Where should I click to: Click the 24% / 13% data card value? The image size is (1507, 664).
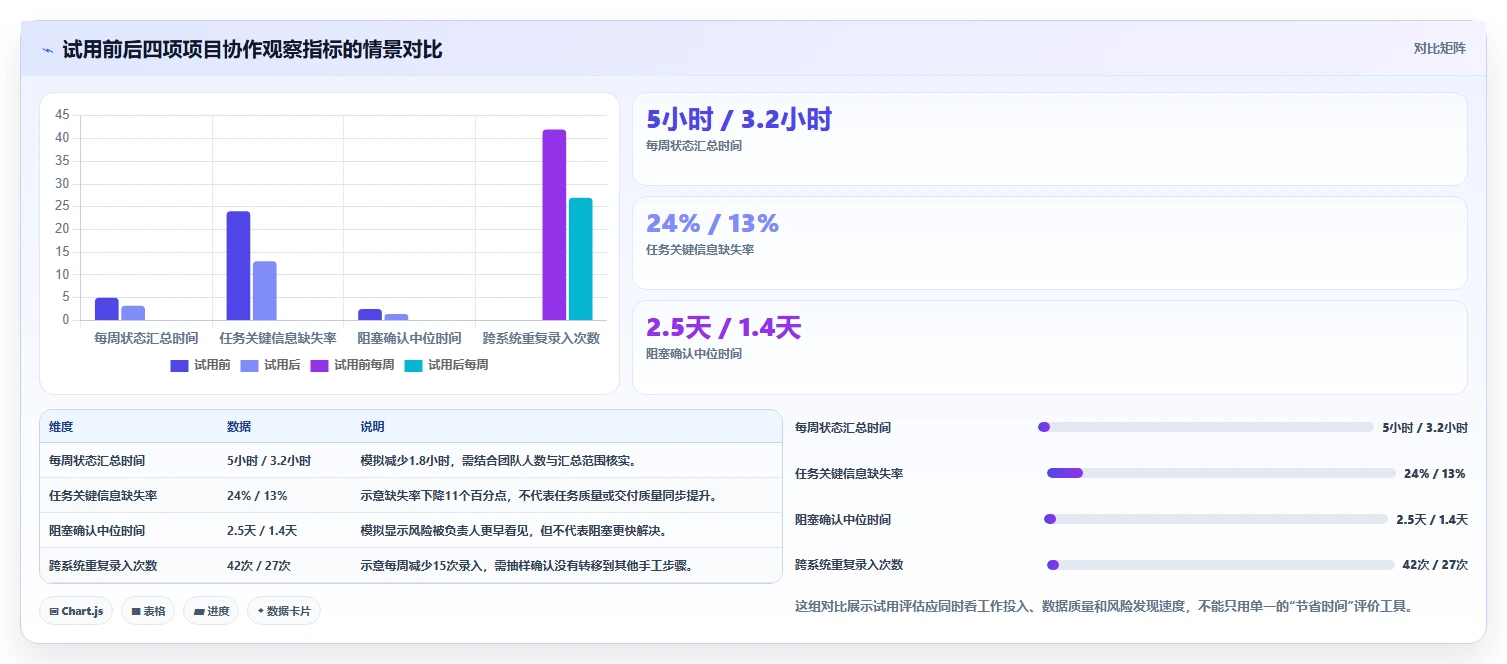tap(712, 224)
